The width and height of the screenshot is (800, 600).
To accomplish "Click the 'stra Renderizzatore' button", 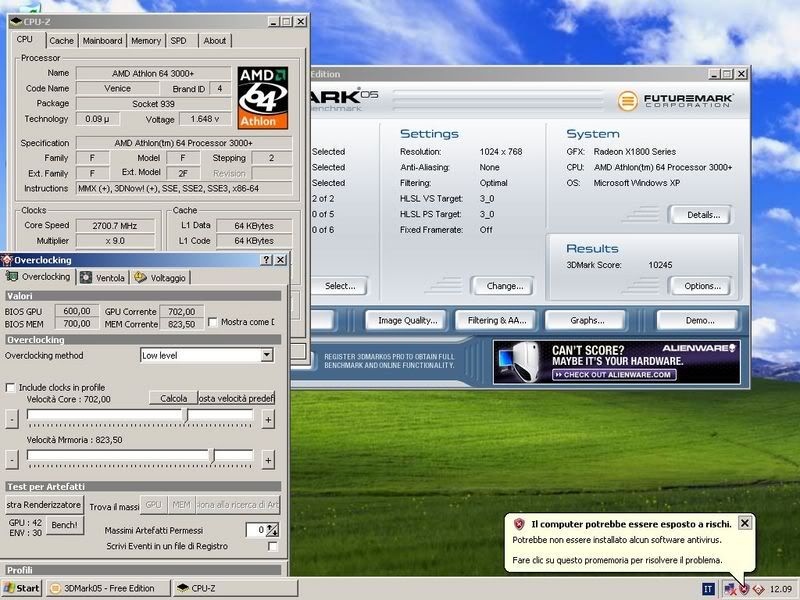I will point(43,505).
